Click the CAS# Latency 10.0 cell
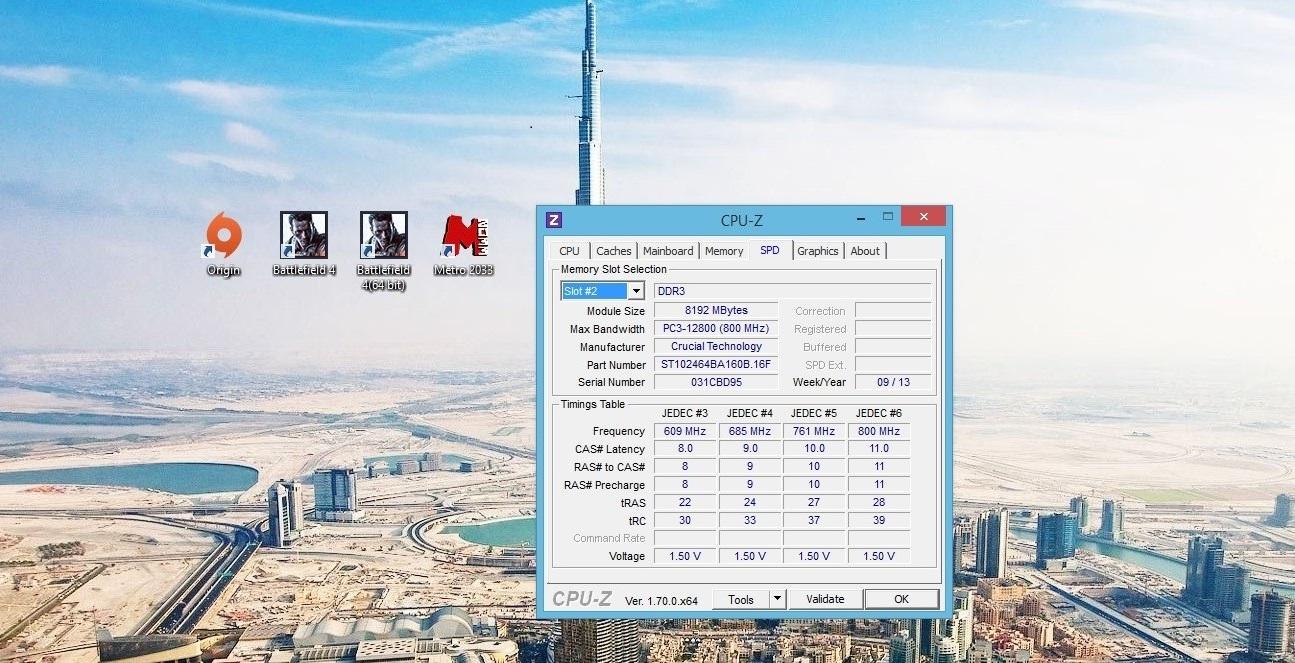This screenshot has width=1295, height=663. (x=814, y=450)
